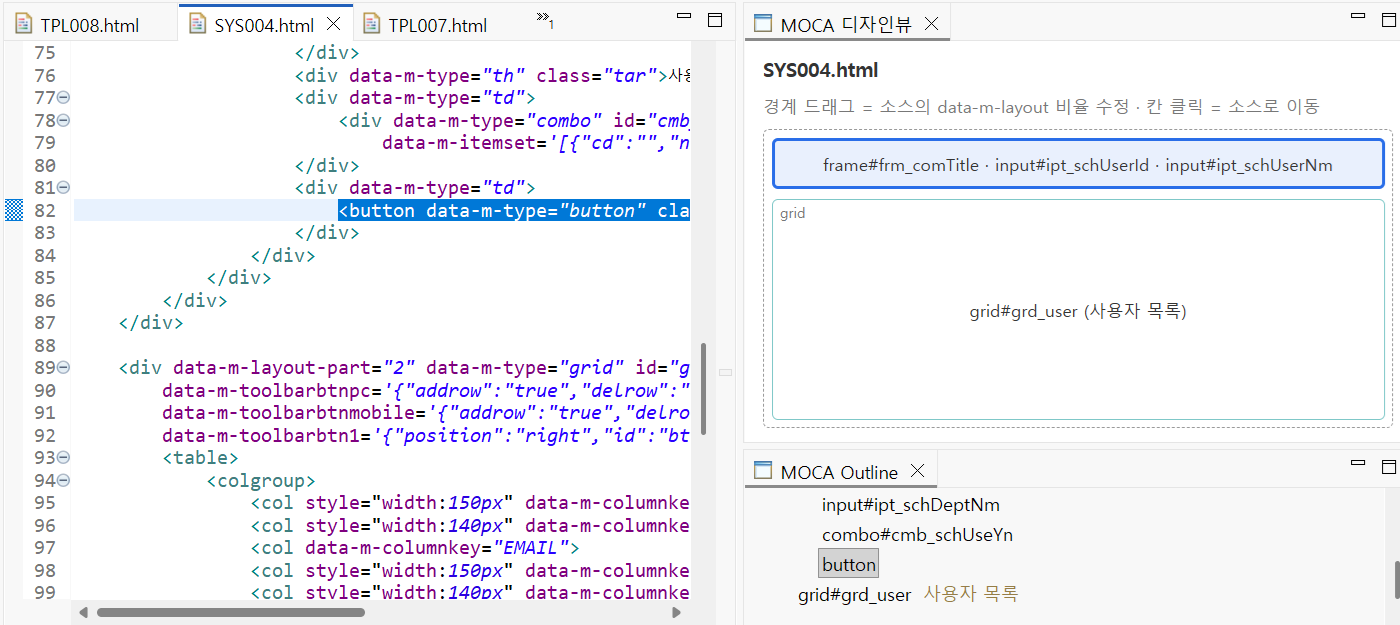The image size is (1400, 625).
Task: Close the MOCA 디자인뷰 view
Action: [931, 24]
